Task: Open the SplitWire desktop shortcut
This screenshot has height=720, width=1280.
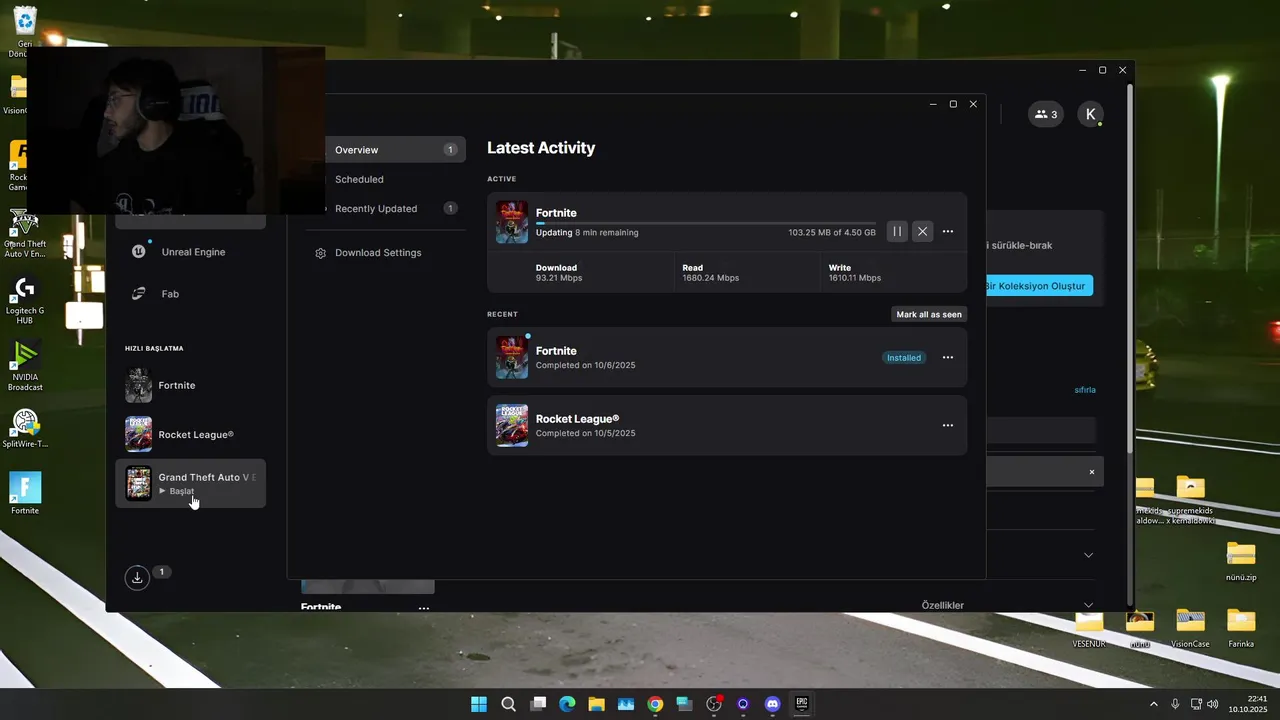Action: (25, 428)
